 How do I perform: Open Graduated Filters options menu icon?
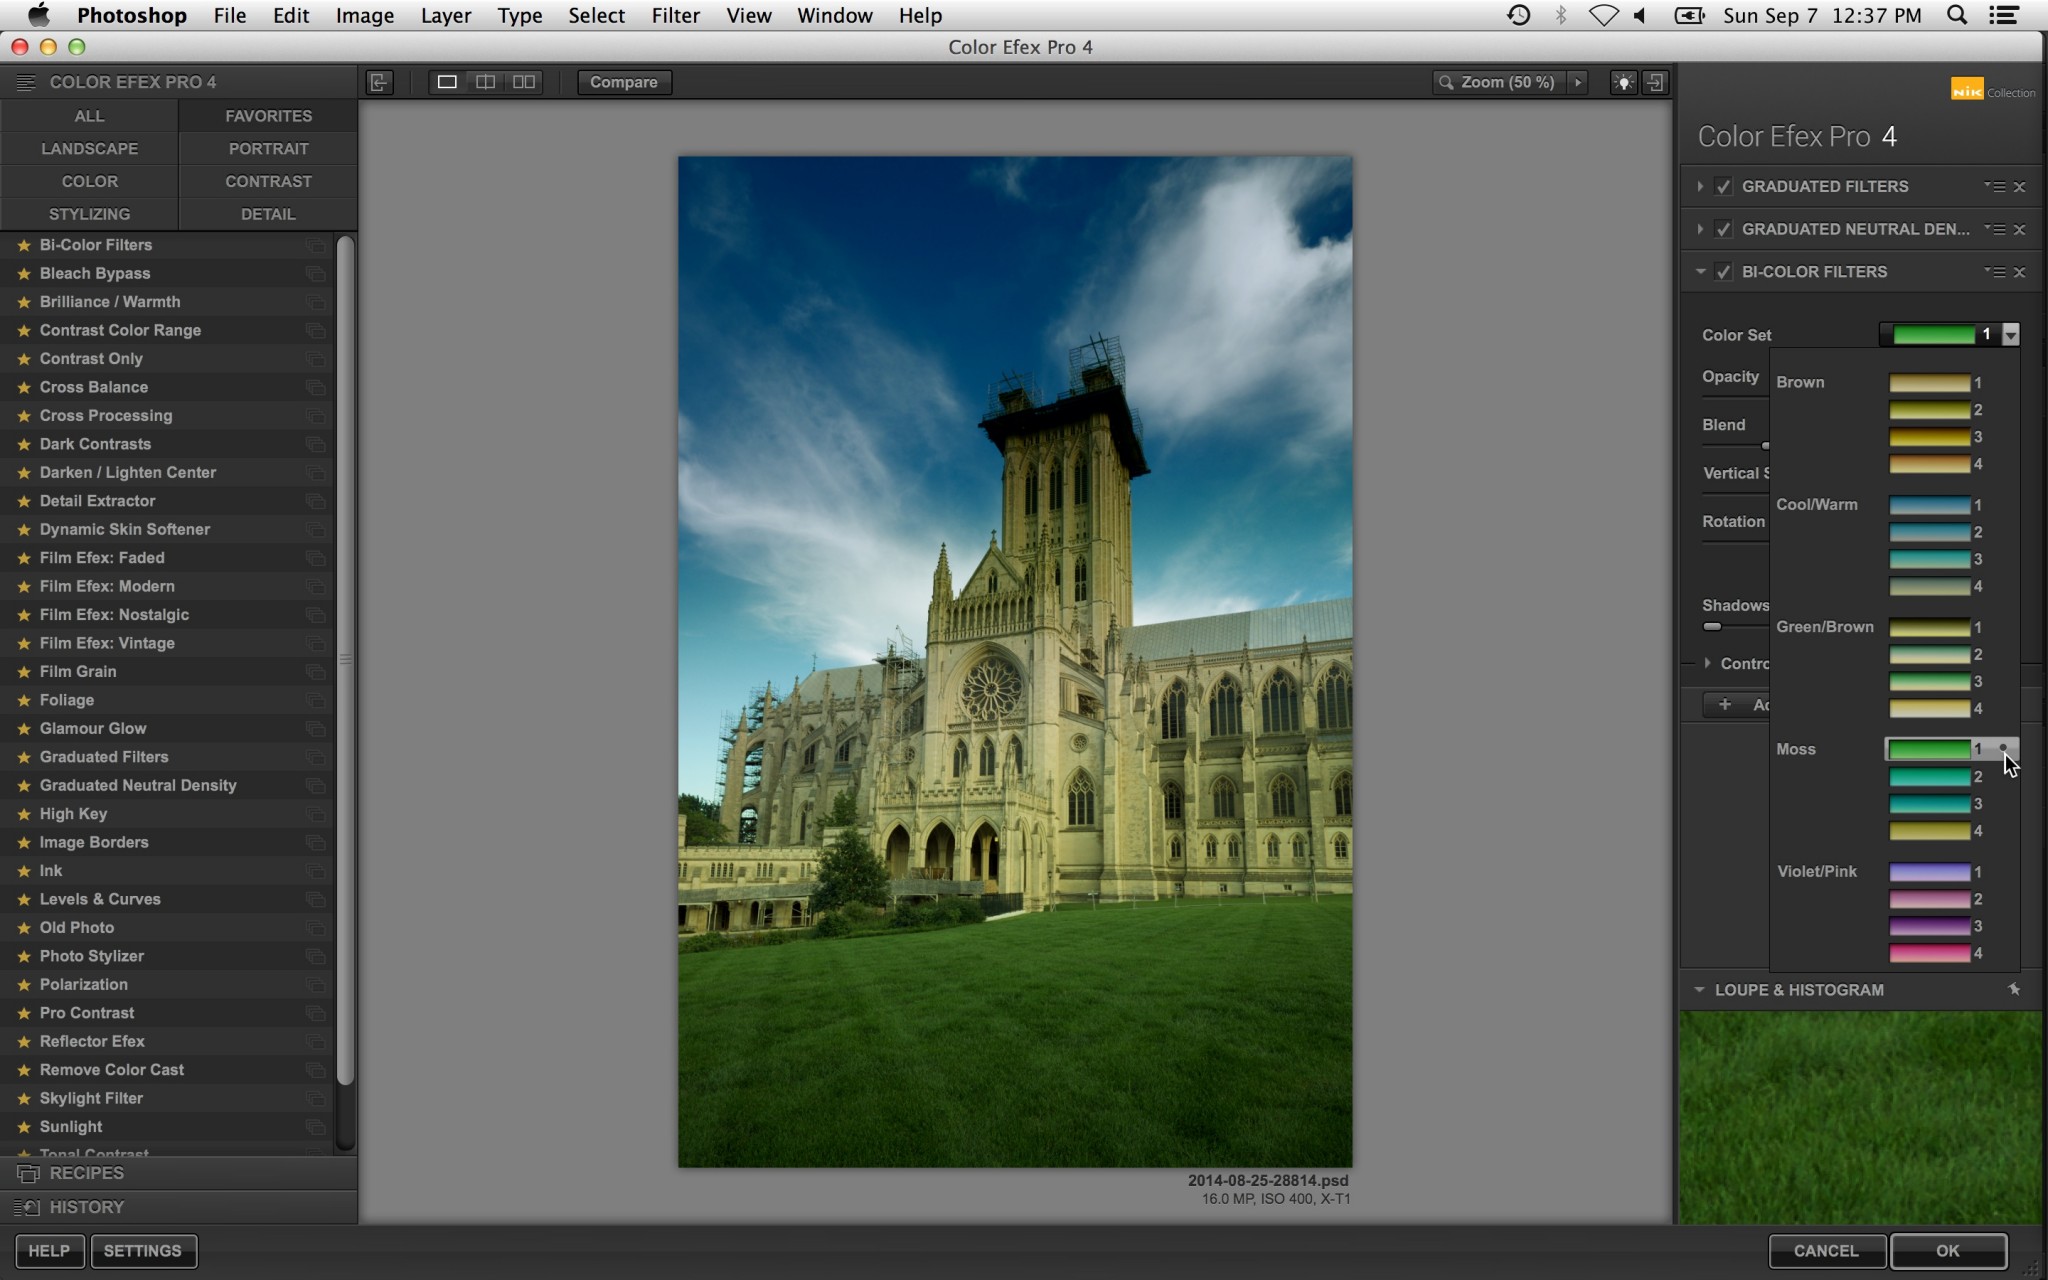(x=1995, y=187)
